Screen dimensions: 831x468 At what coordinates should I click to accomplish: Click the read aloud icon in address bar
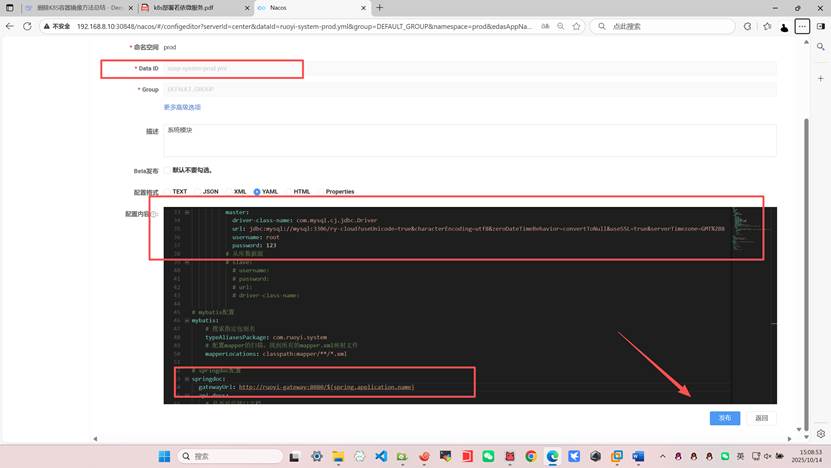point(545,26)
